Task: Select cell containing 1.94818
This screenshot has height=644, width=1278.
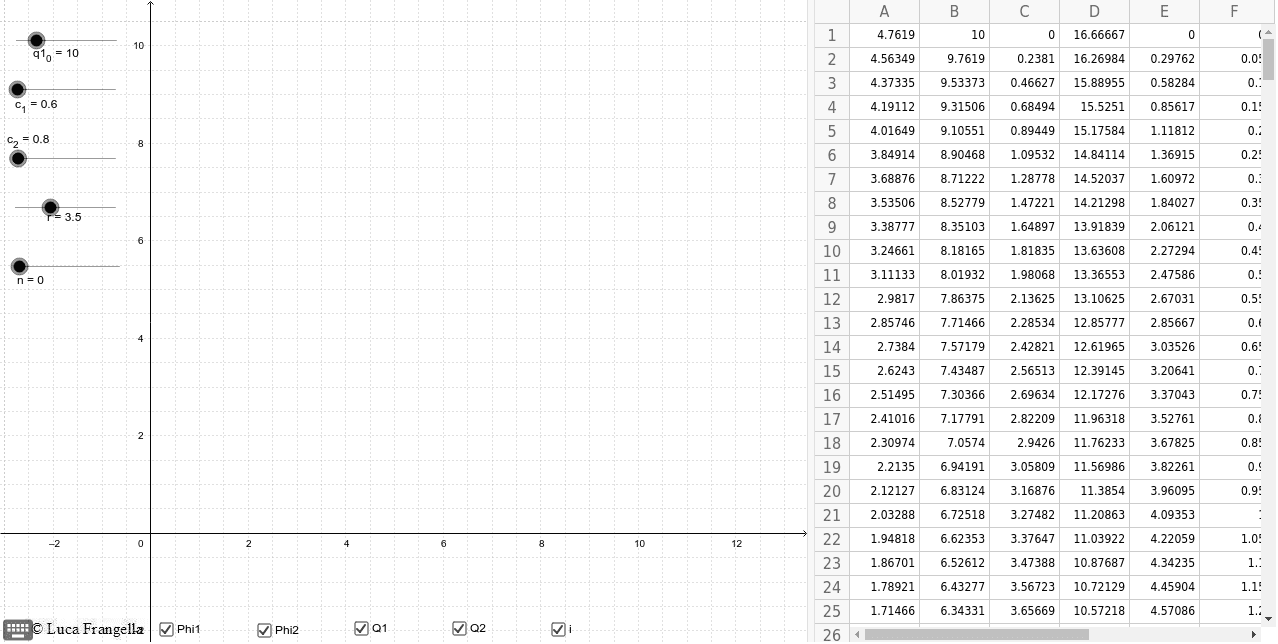Action: pyautogui.click(x=884, y=539)
